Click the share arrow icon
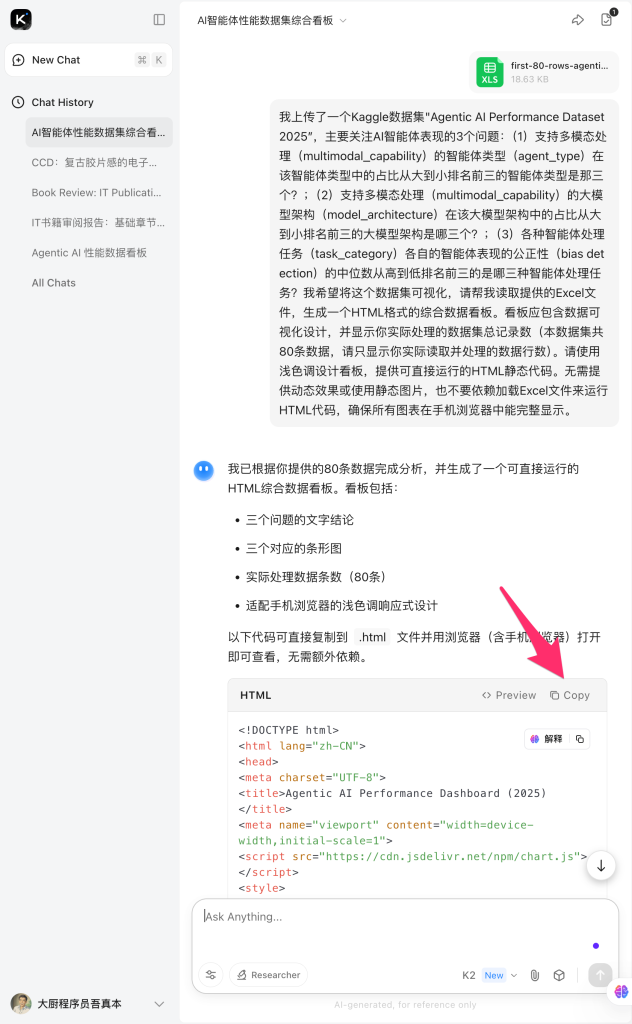This screenshot has height=1024, width=632. (577, 20)
